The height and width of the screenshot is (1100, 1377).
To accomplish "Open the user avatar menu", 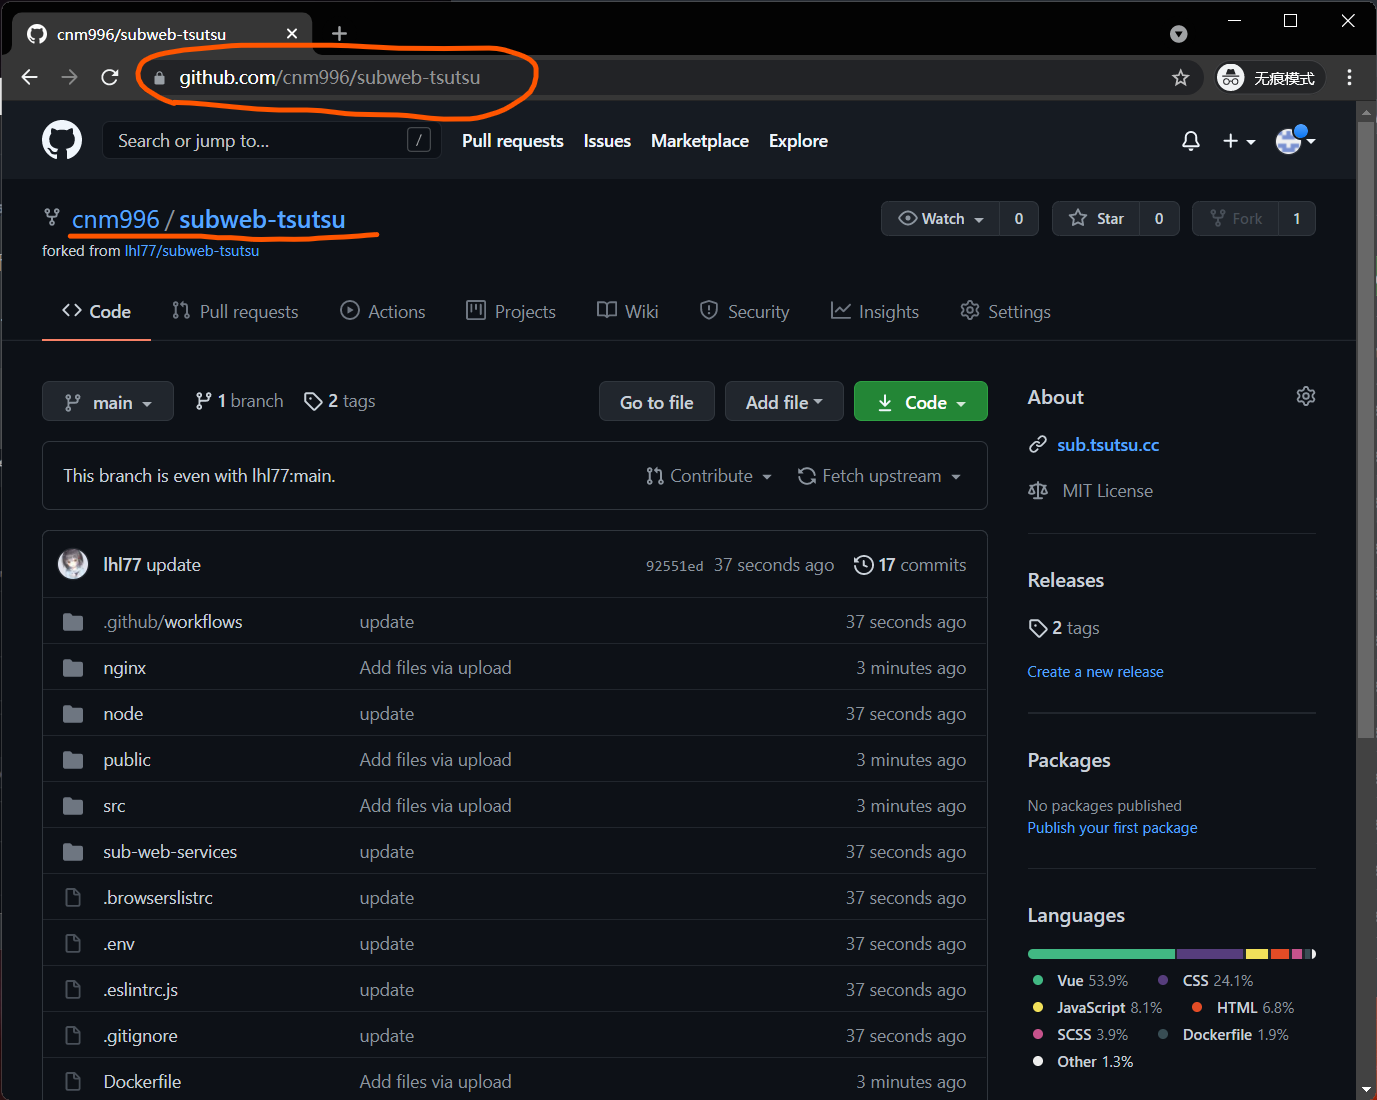I will point(1295,141).
